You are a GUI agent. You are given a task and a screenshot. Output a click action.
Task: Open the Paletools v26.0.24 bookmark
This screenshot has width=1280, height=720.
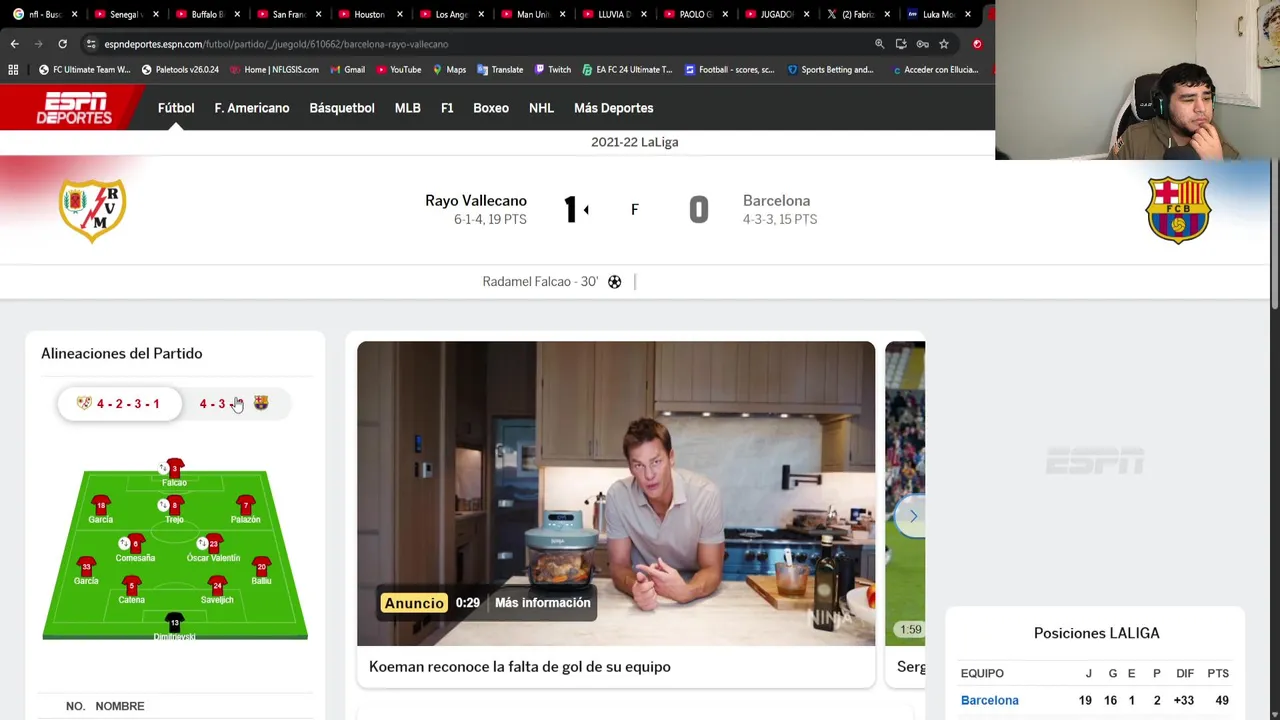tap(180, 70)
